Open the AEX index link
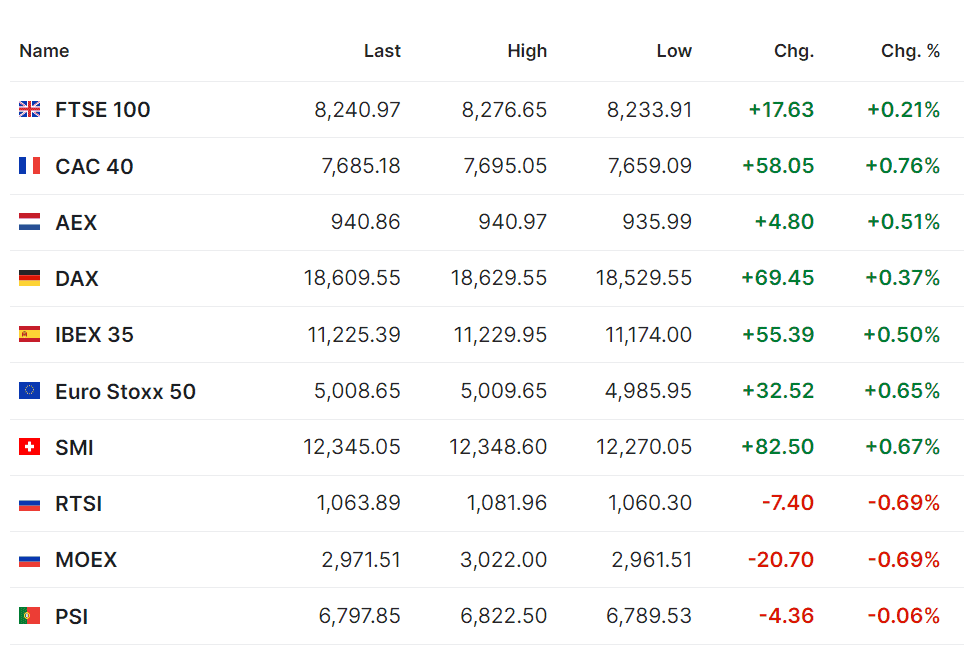964x649 pixels. tap(76, 222)
